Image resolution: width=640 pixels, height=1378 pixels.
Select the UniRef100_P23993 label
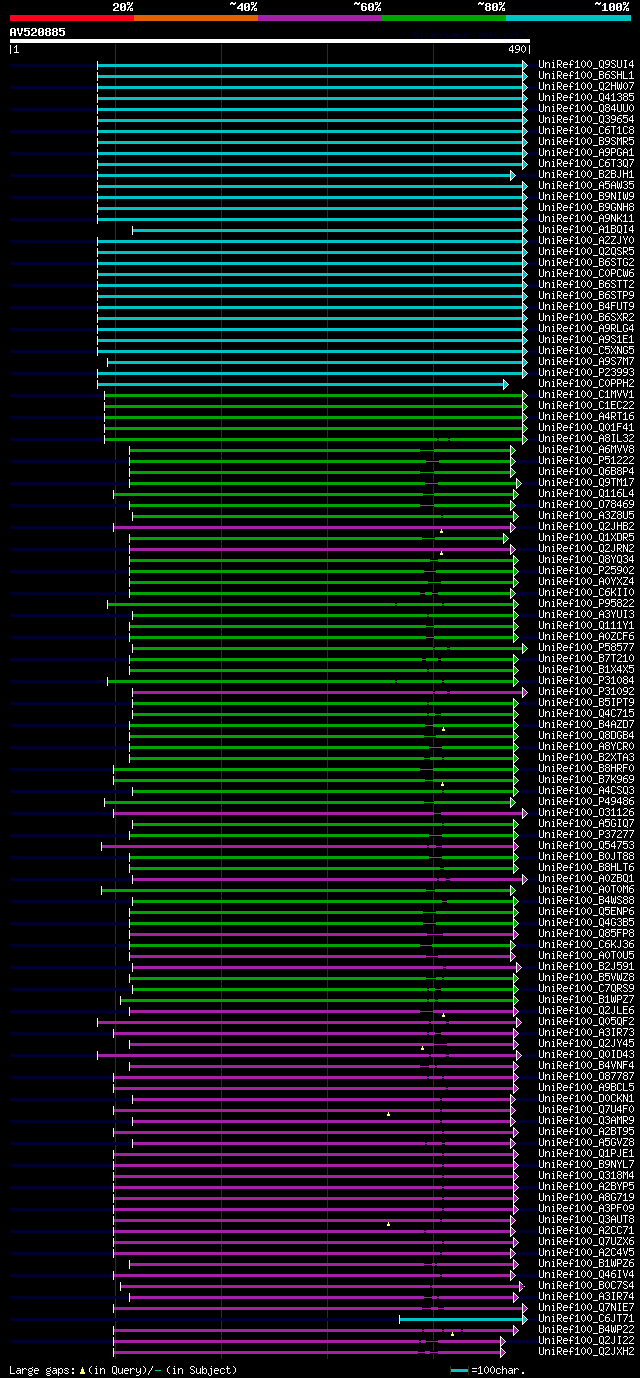pos(586,372)
